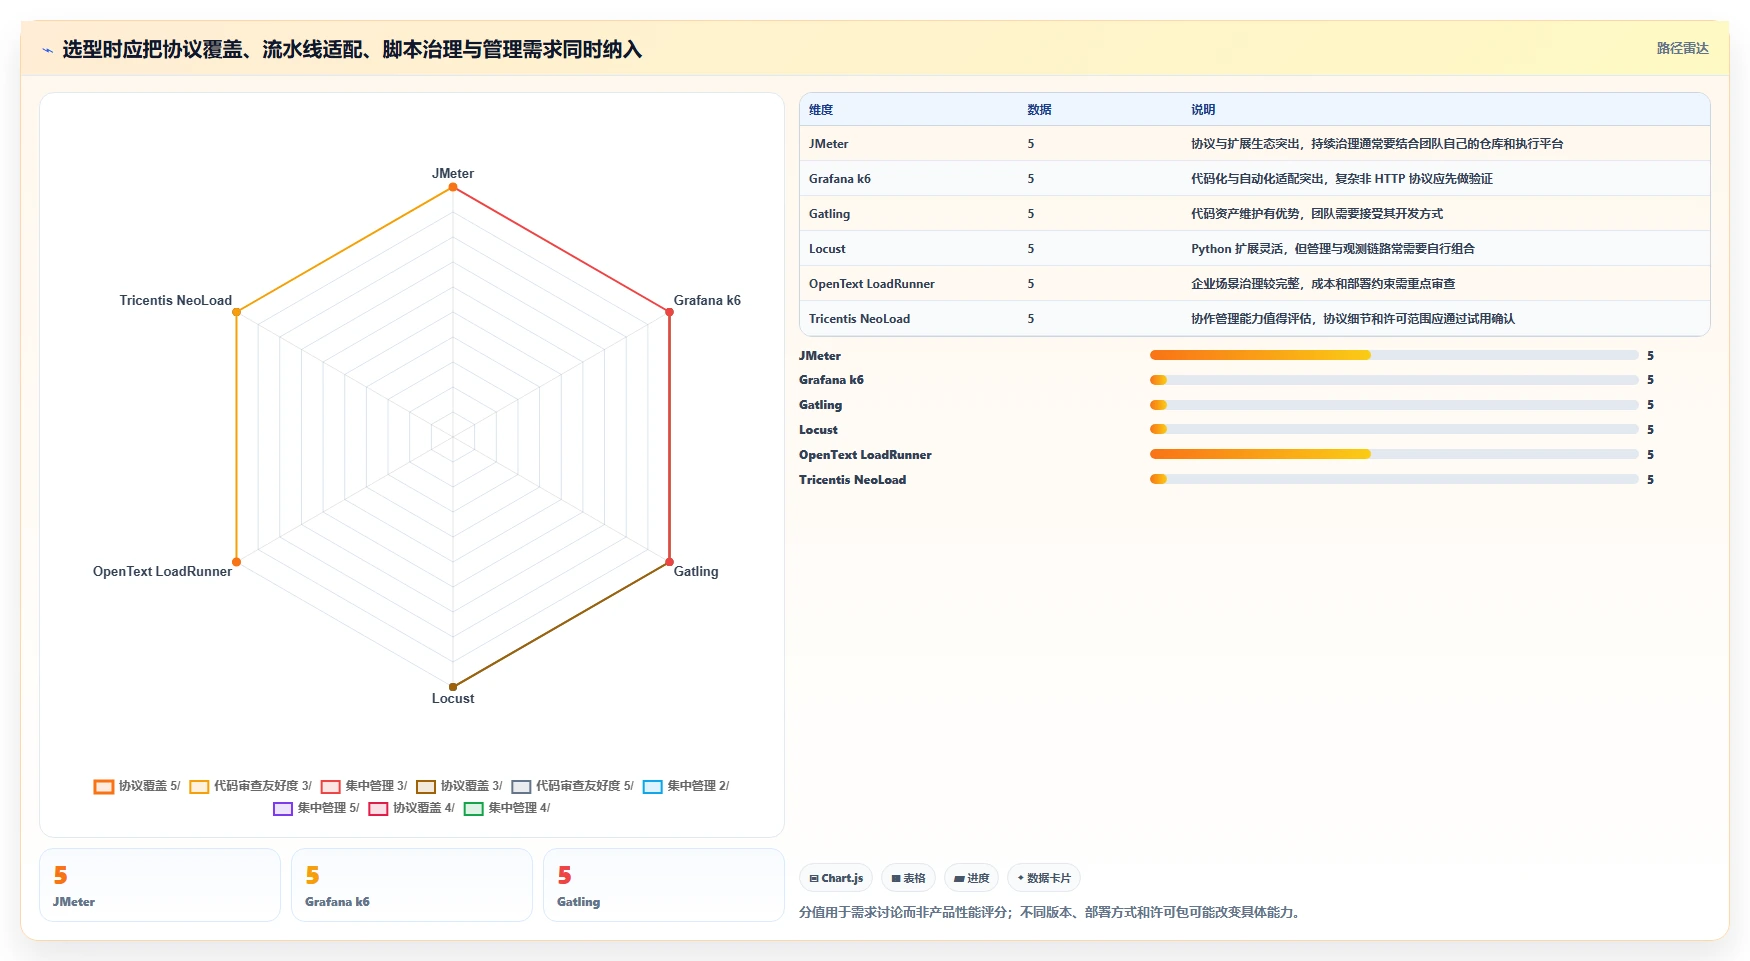
Task: Click the 数据 column header
Action: pyautogui.click(x=1039, y=110)
